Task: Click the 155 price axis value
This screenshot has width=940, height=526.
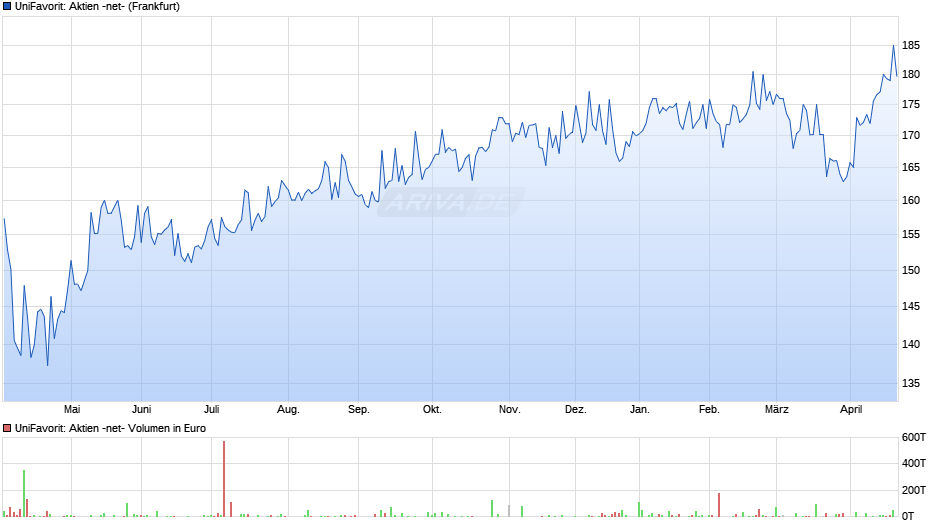Action: click(x=911, y=235)
